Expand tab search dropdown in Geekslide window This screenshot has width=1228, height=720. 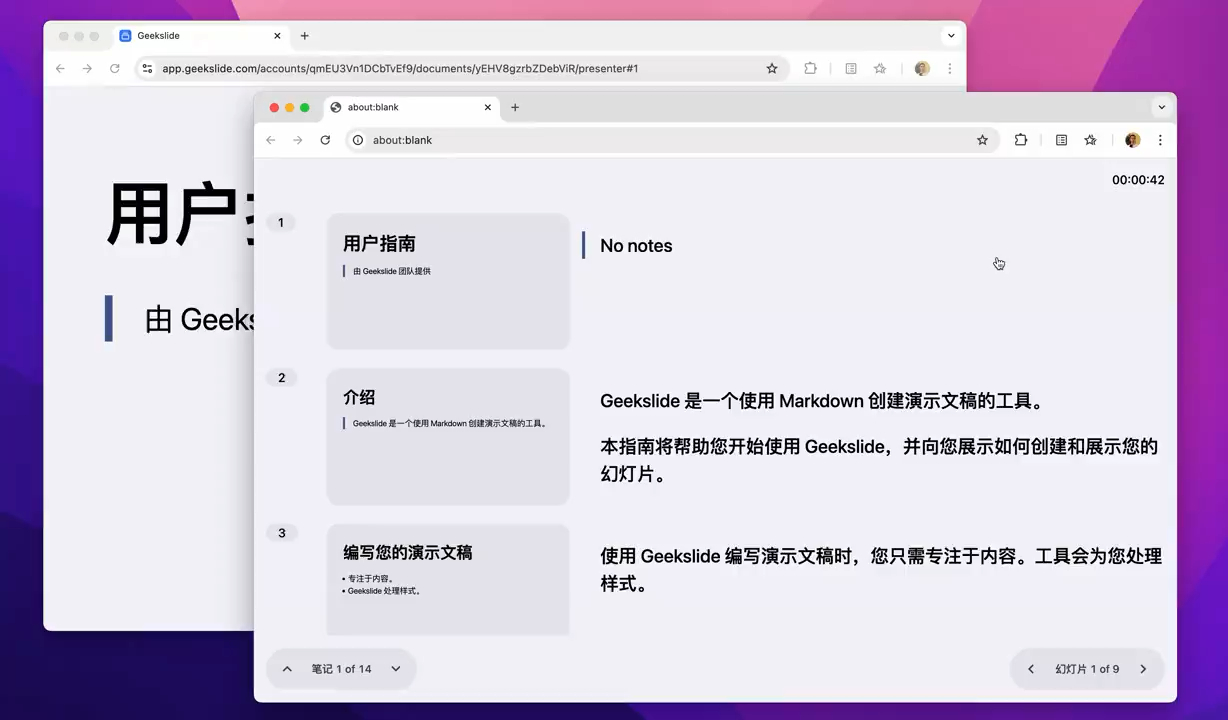(951, 36)
